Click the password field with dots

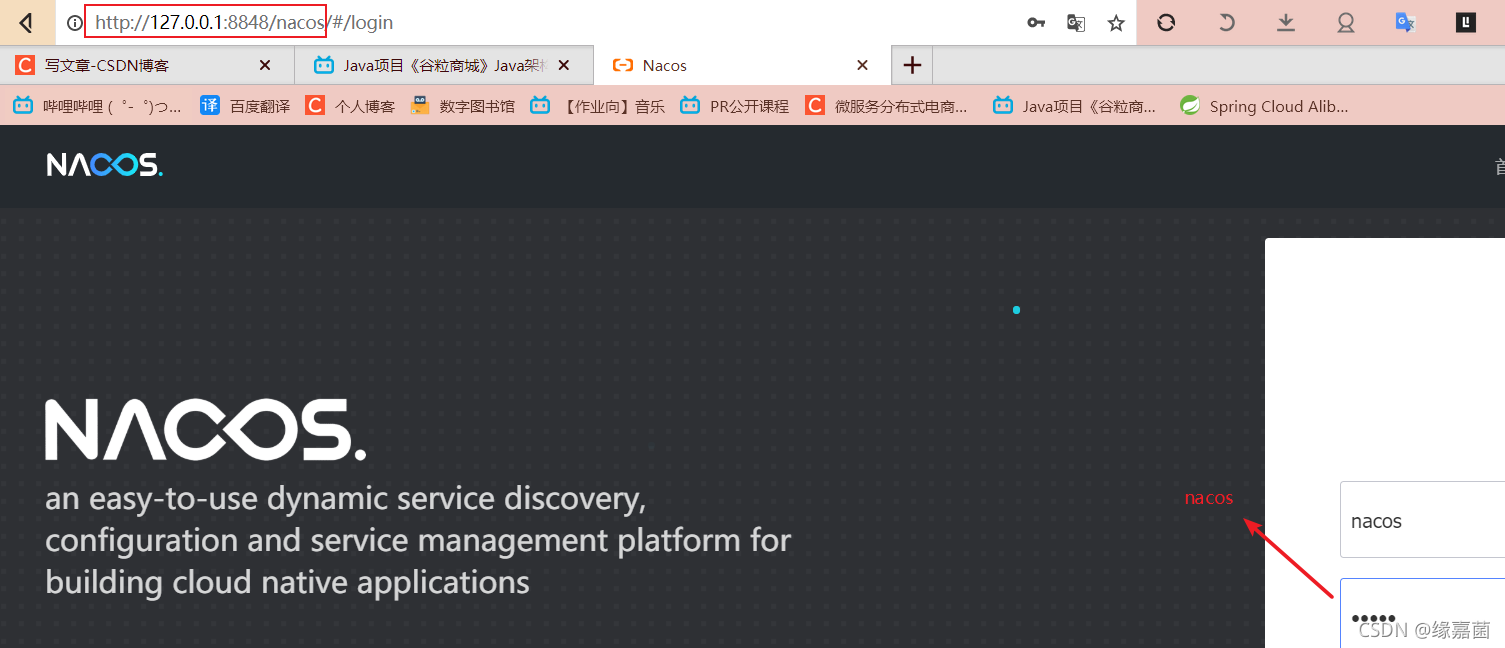click(x=1422, y=613)
